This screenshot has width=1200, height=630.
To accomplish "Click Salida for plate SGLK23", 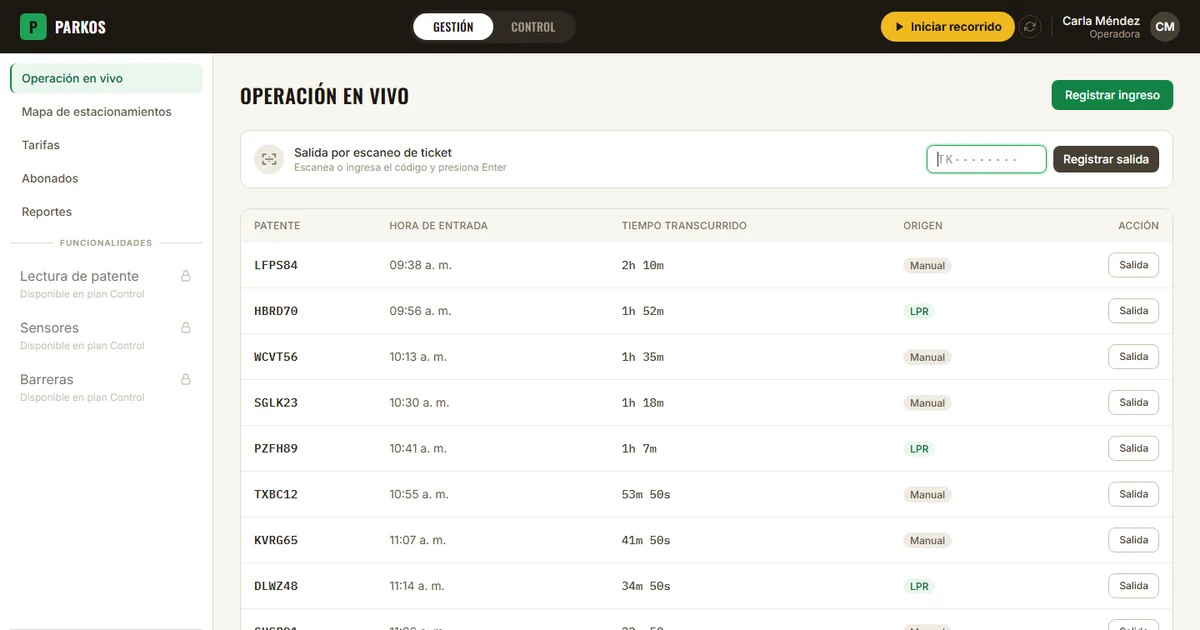I will pos(1133,403).
